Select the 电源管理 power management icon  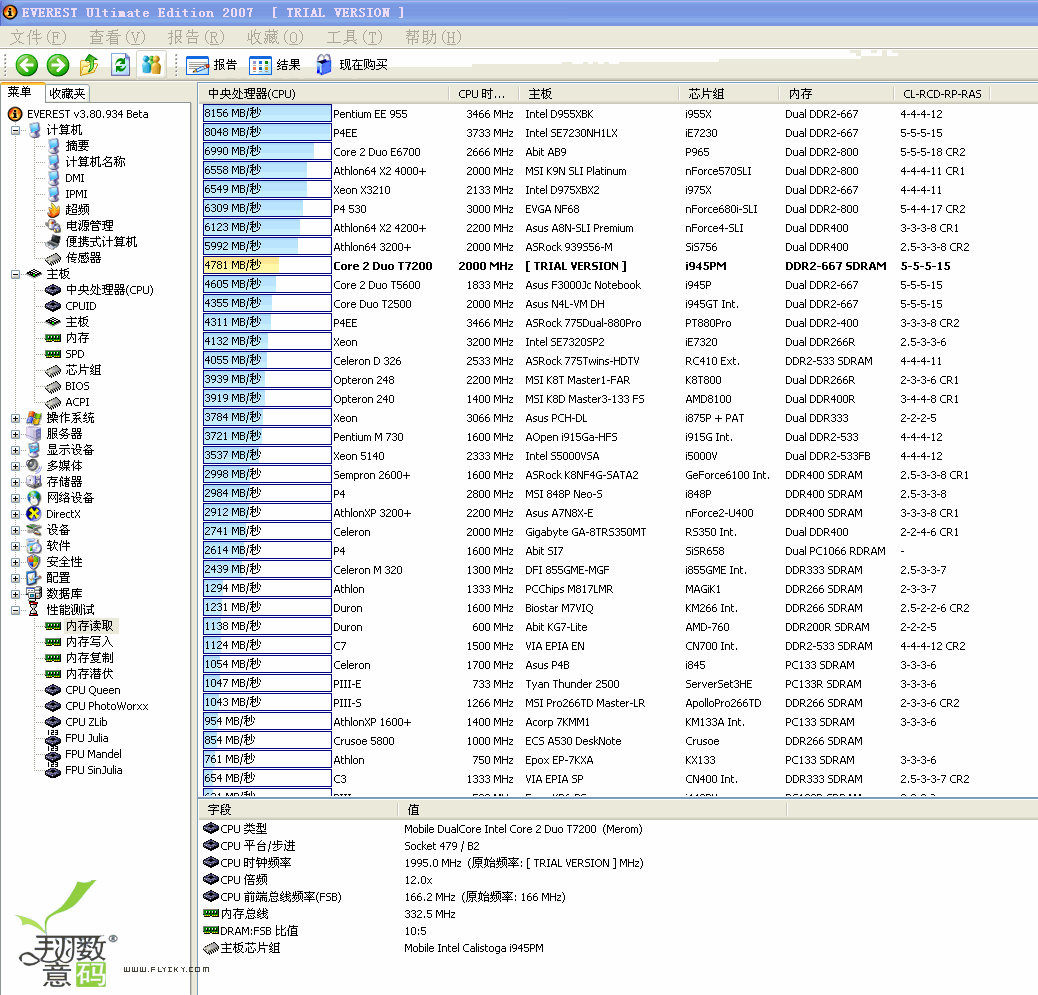click(x=53, y=226)
